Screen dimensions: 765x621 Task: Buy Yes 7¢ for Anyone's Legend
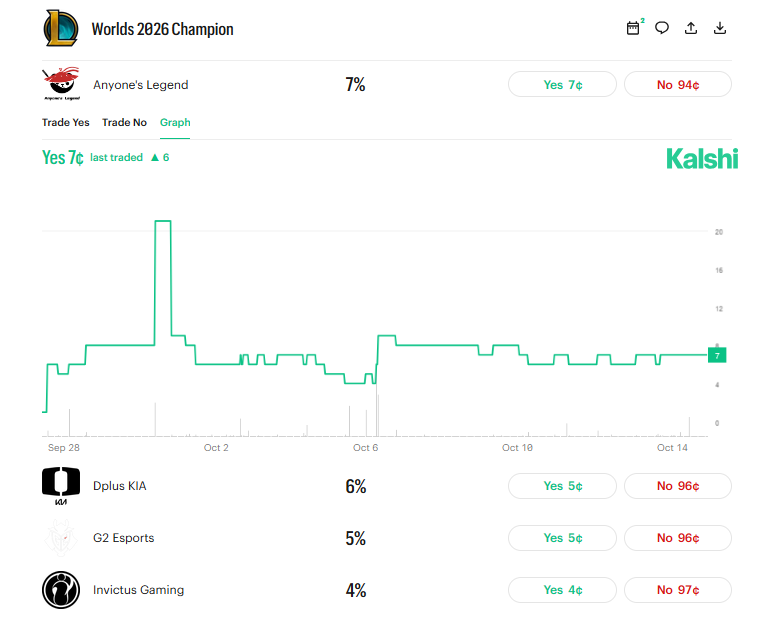point(562,84)
